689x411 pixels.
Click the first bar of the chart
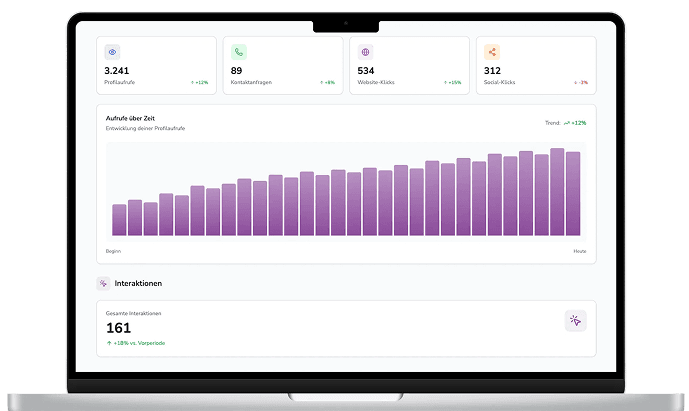tap(119, 220)
